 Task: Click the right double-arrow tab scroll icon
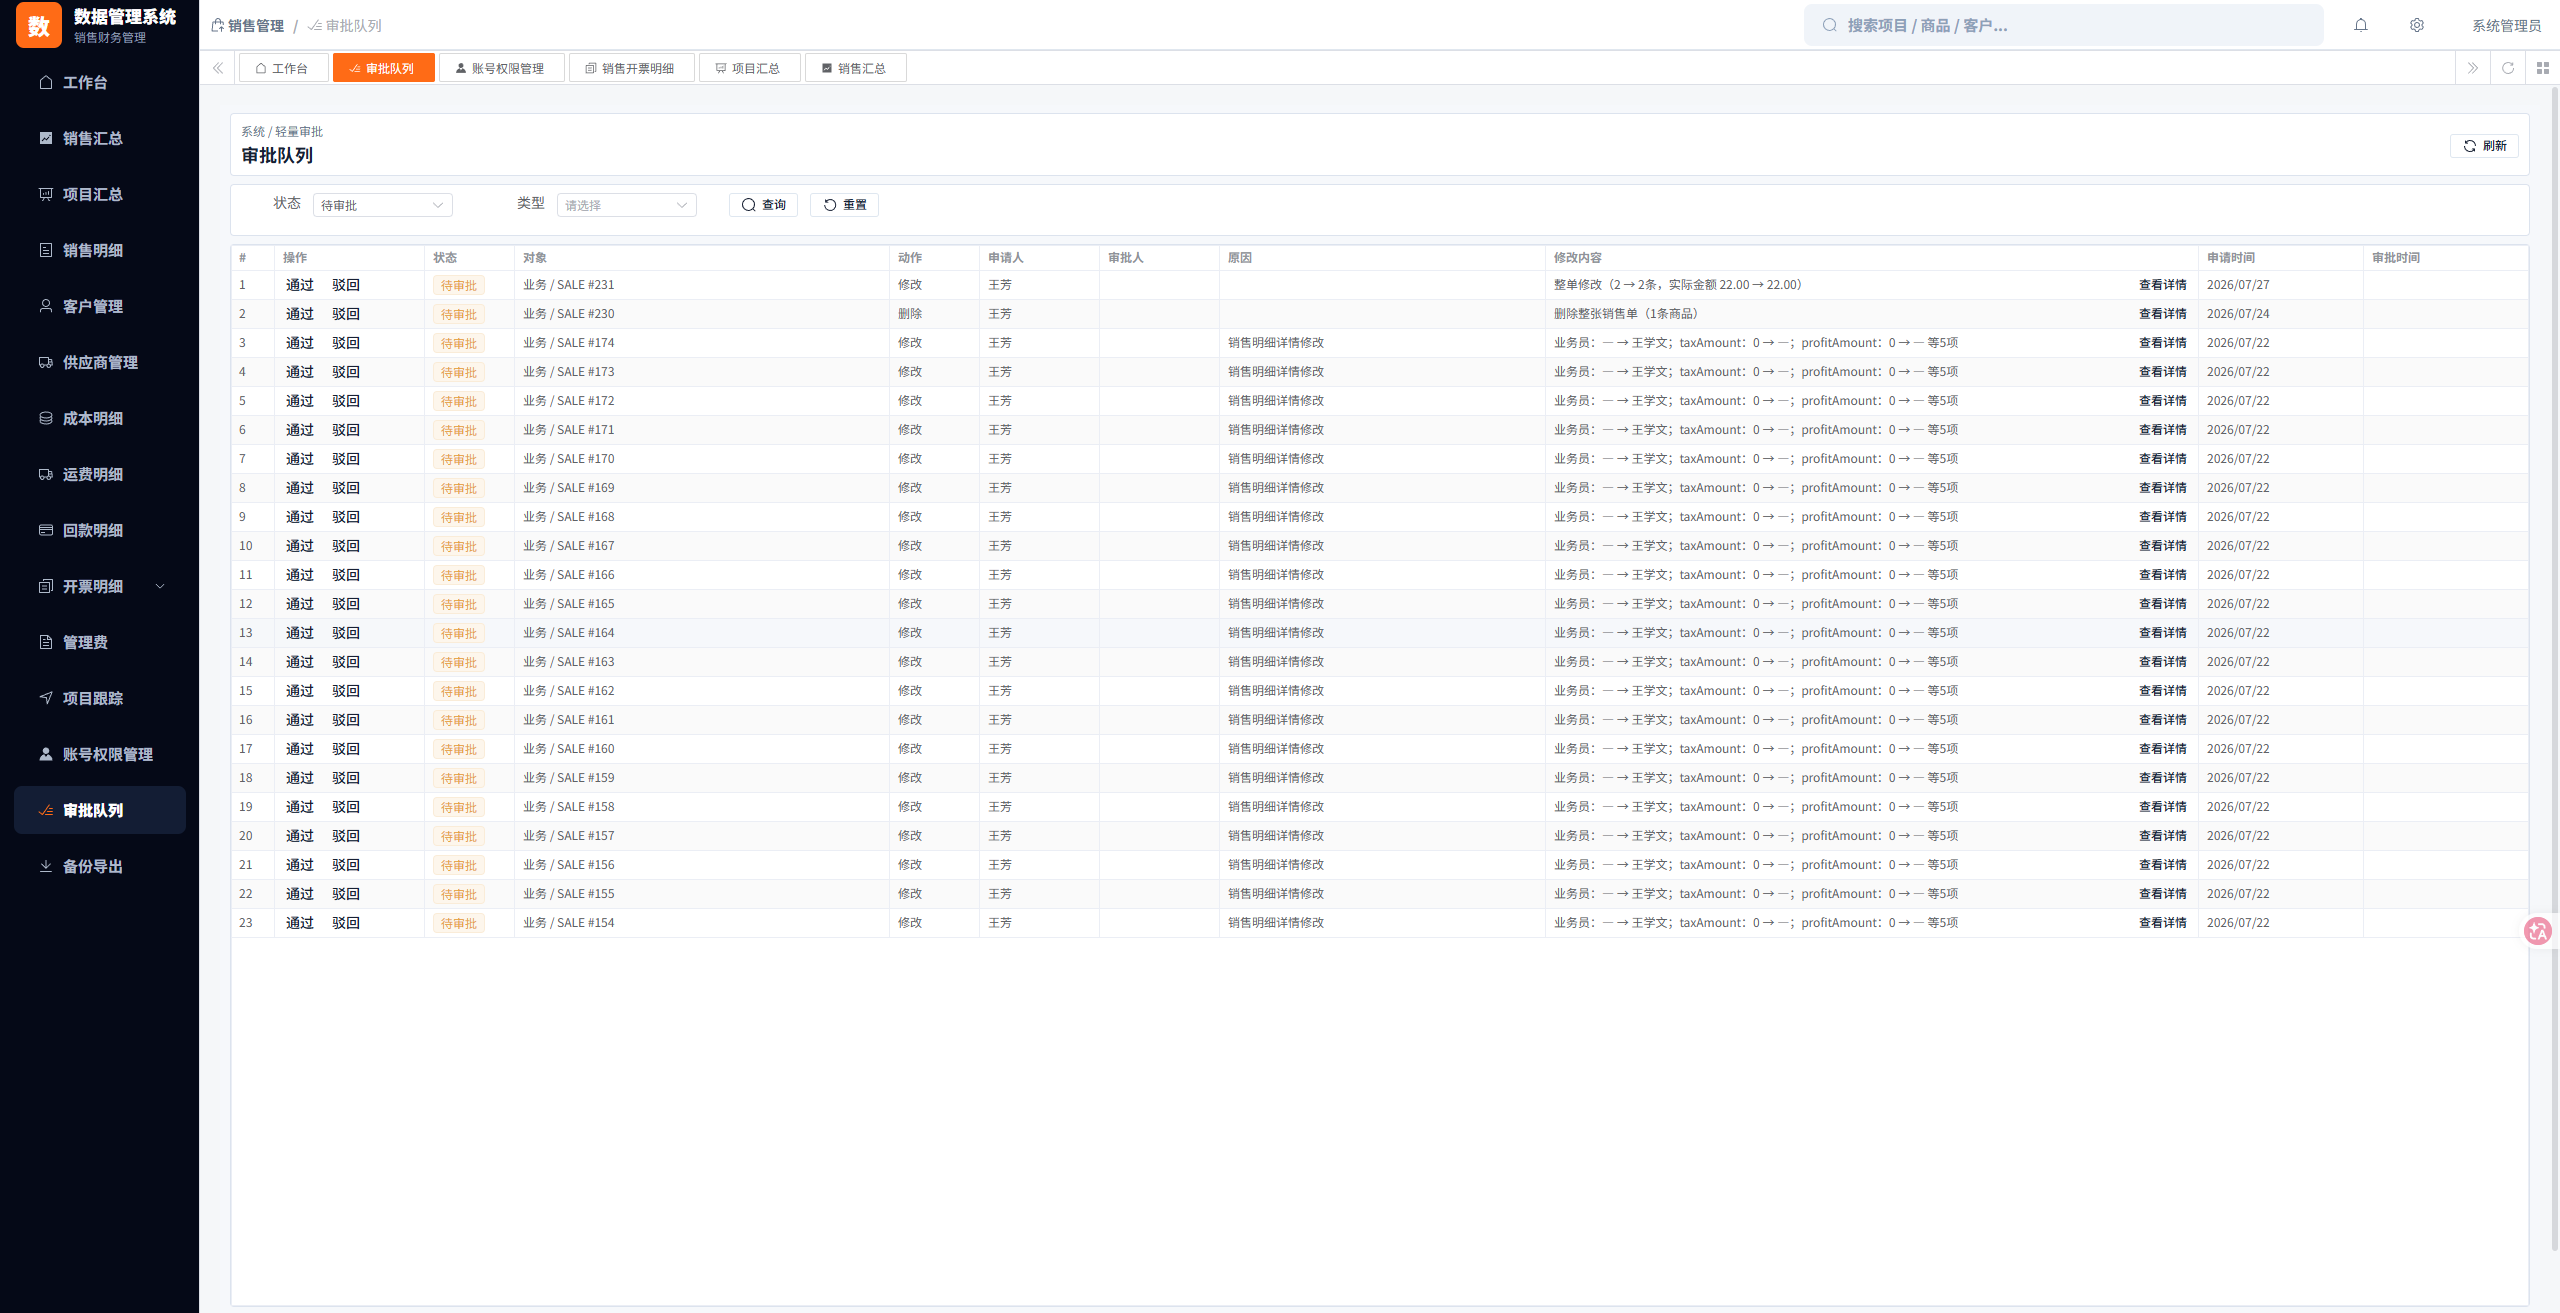pos(2473,68)
